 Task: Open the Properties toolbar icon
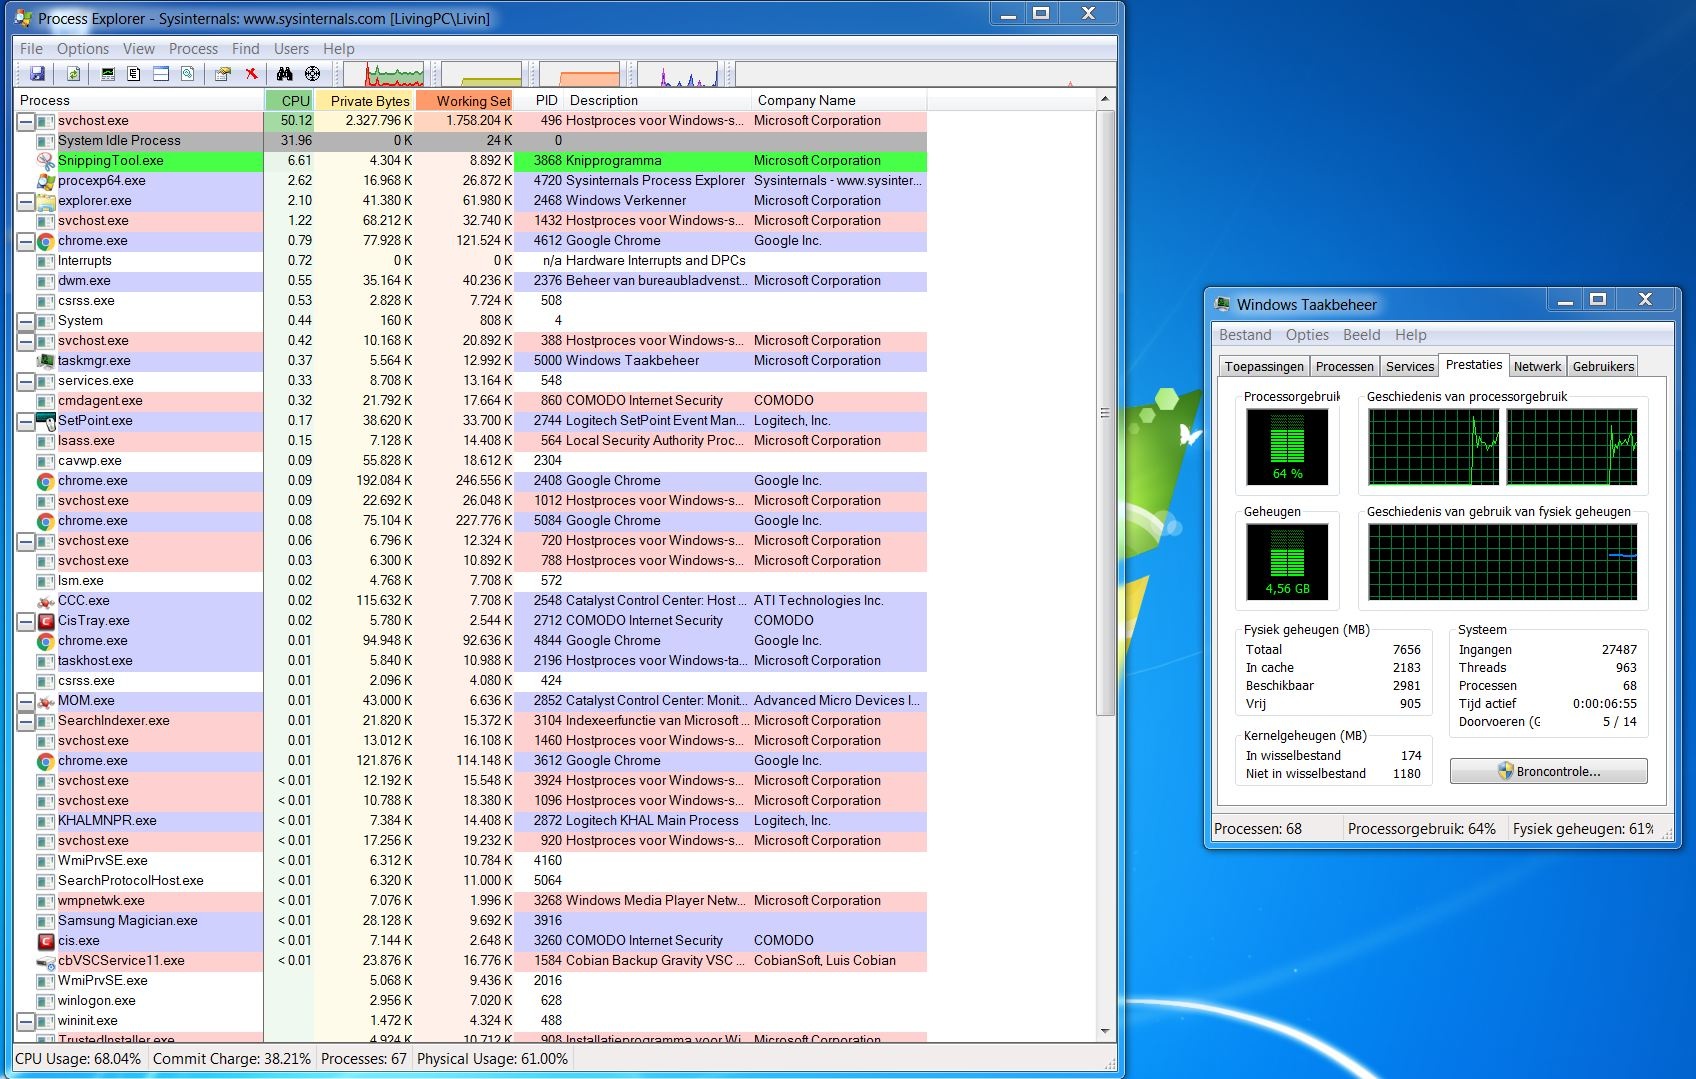point(223,74)
